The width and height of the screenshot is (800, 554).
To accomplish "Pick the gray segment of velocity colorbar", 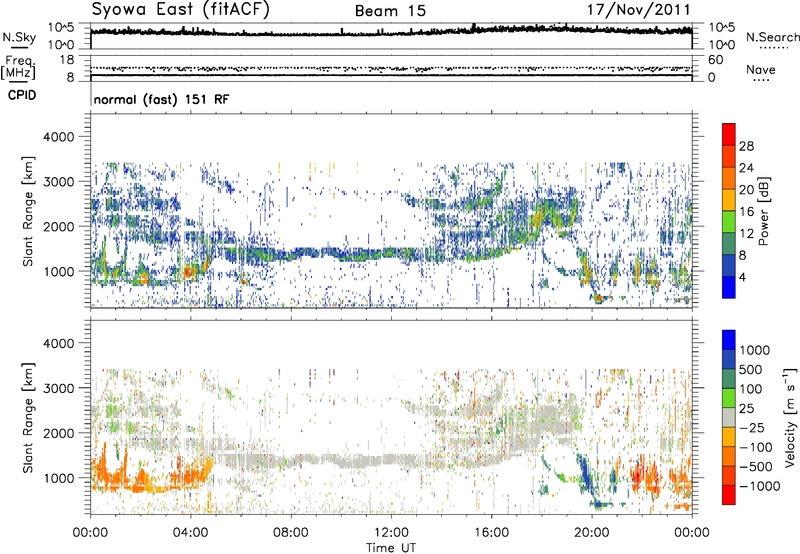I will [729, 417].
